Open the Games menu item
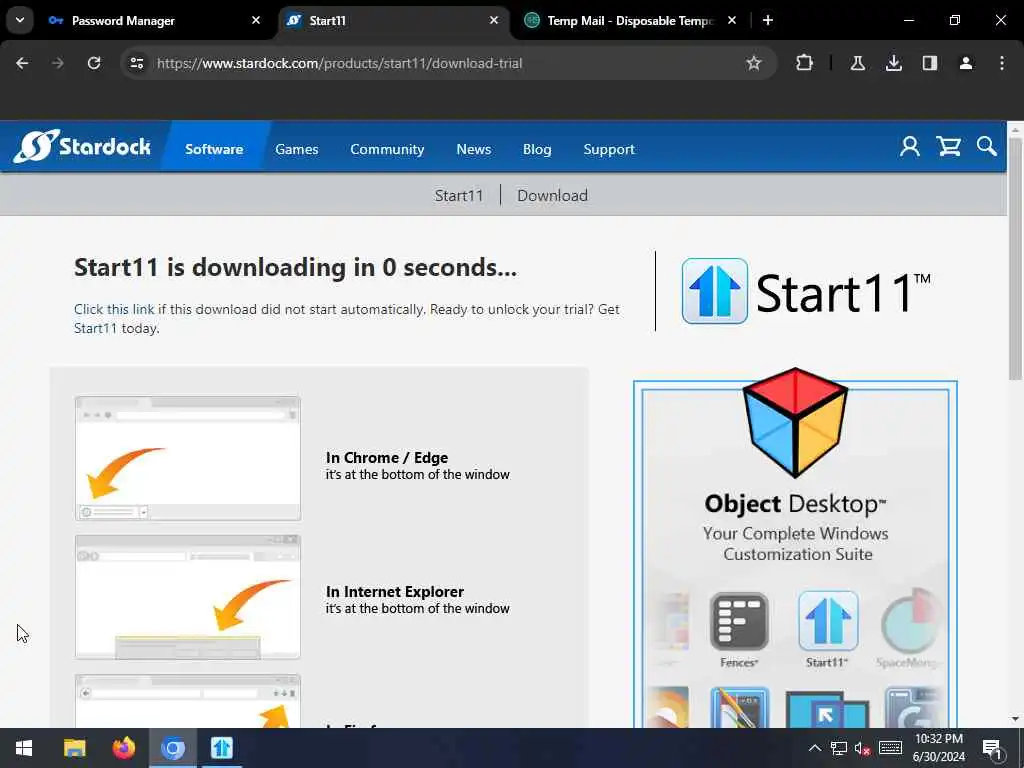This screenshot has width=1024, height=768. 296,149
